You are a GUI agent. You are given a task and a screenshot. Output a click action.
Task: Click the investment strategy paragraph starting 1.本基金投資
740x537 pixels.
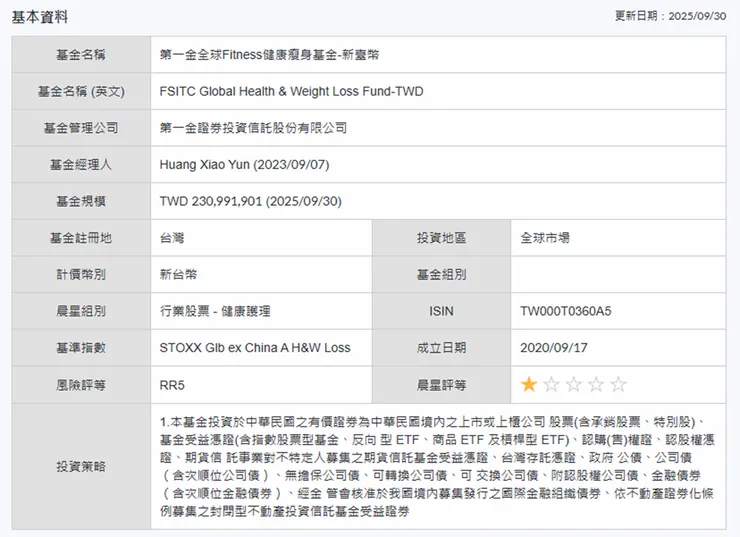[437, 466]
